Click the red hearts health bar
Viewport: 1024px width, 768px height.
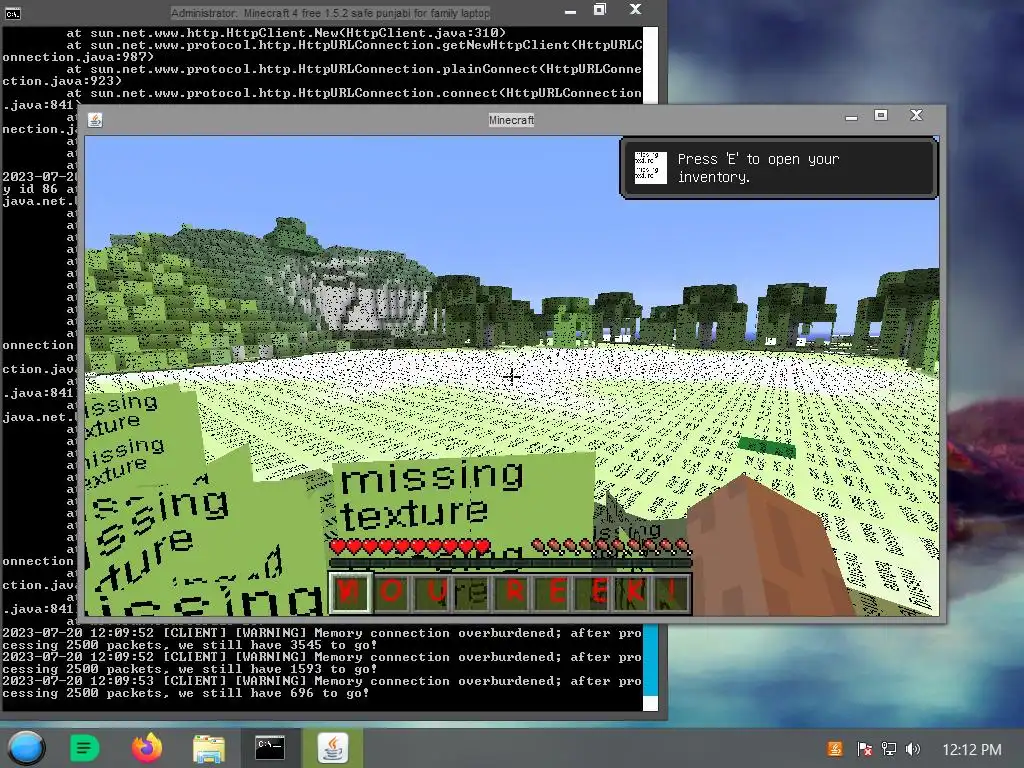tap(410, 546)
